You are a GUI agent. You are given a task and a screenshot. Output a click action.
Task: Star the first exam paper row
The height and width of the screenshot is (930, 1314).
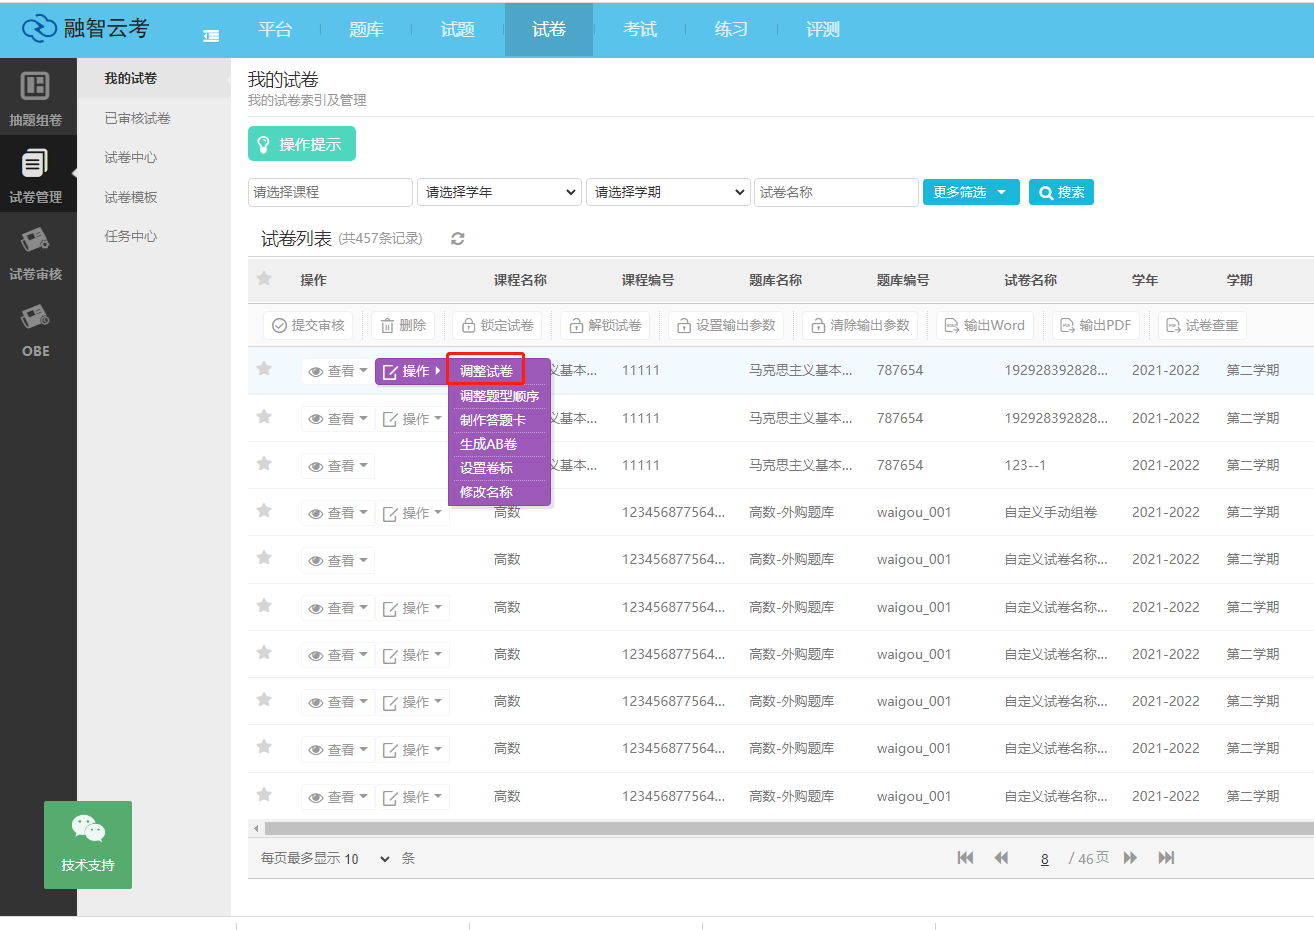(x=264, y=369)
